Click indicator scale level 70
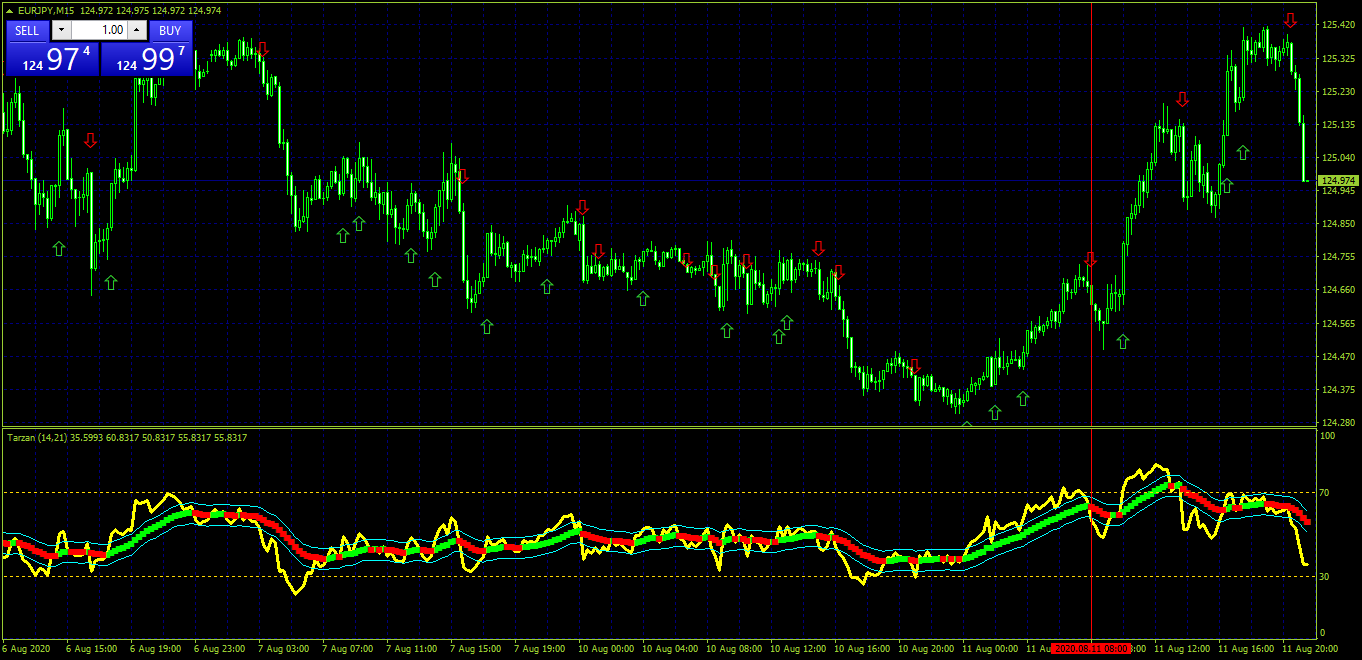The height and width of the screenshot is (660, 1362). 1326,493
